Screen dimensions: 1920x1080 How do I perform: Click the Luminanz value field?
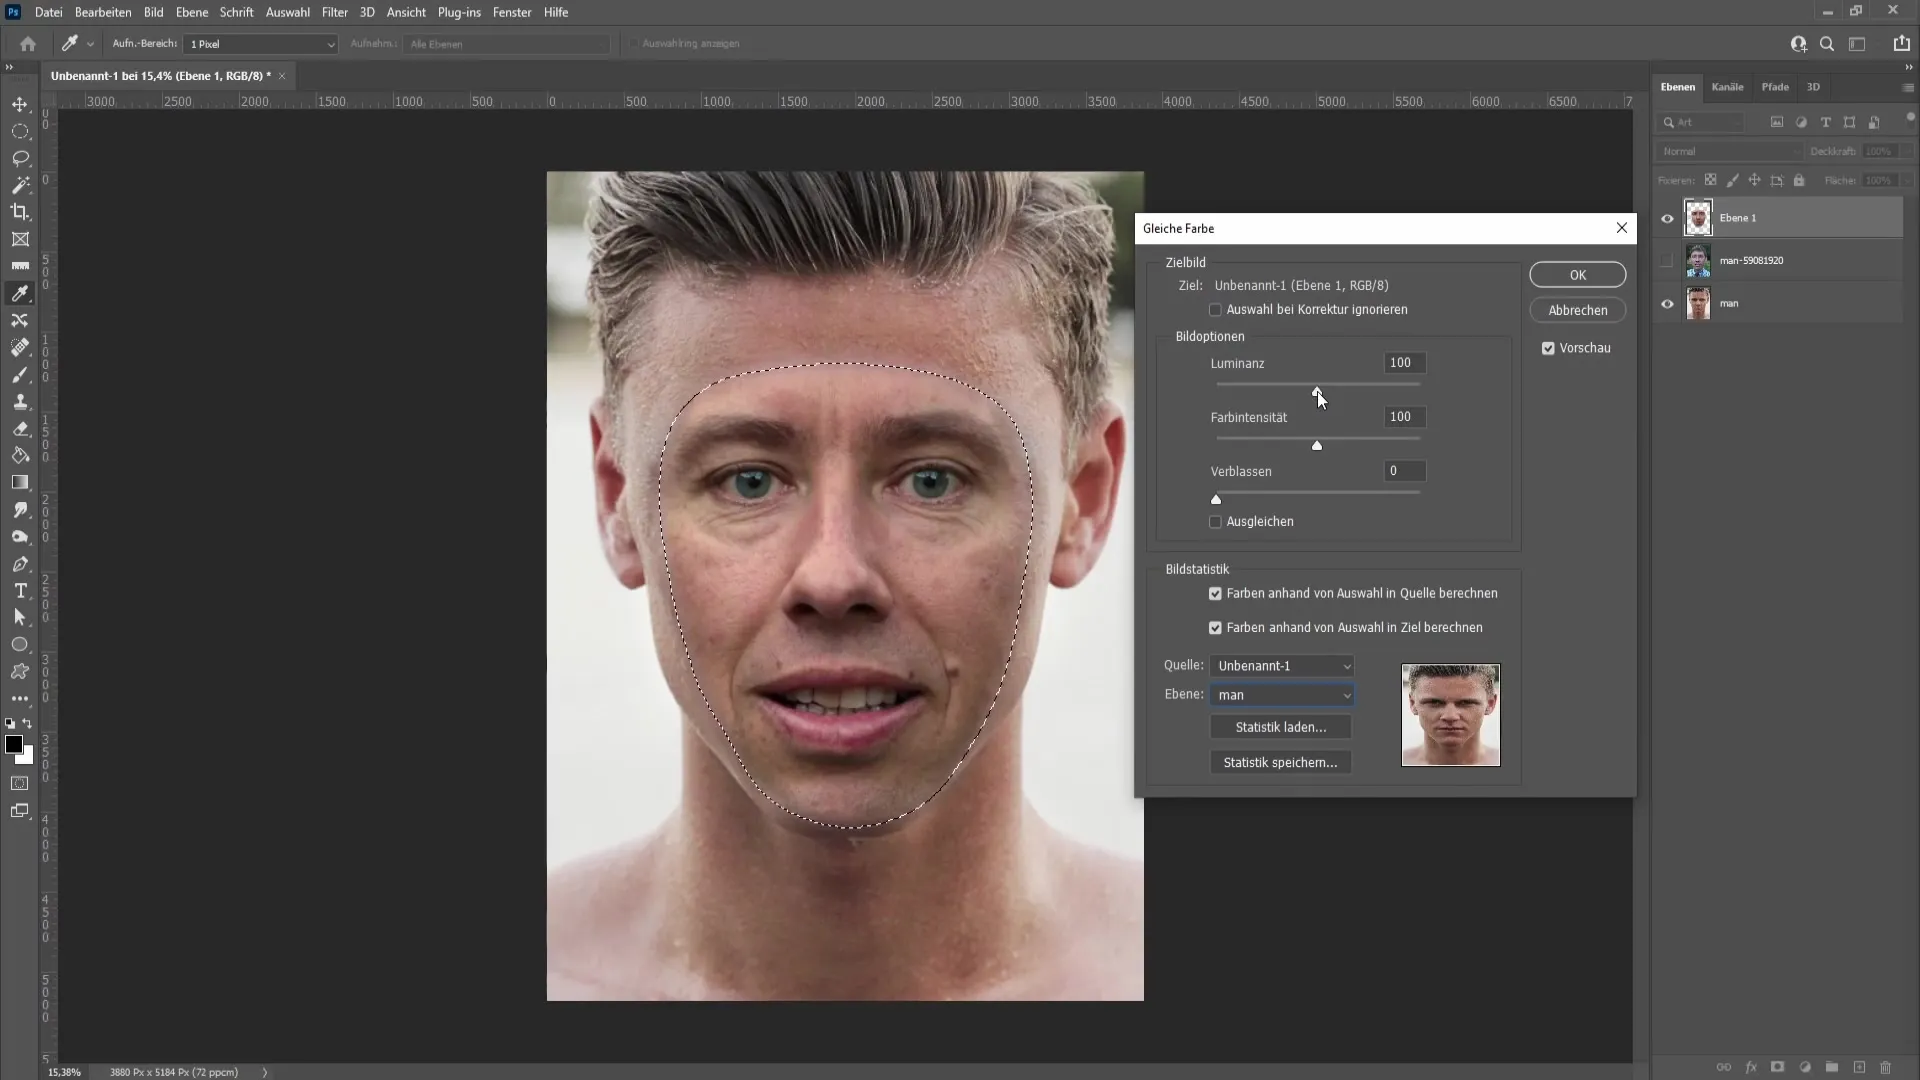[1405, 363]
